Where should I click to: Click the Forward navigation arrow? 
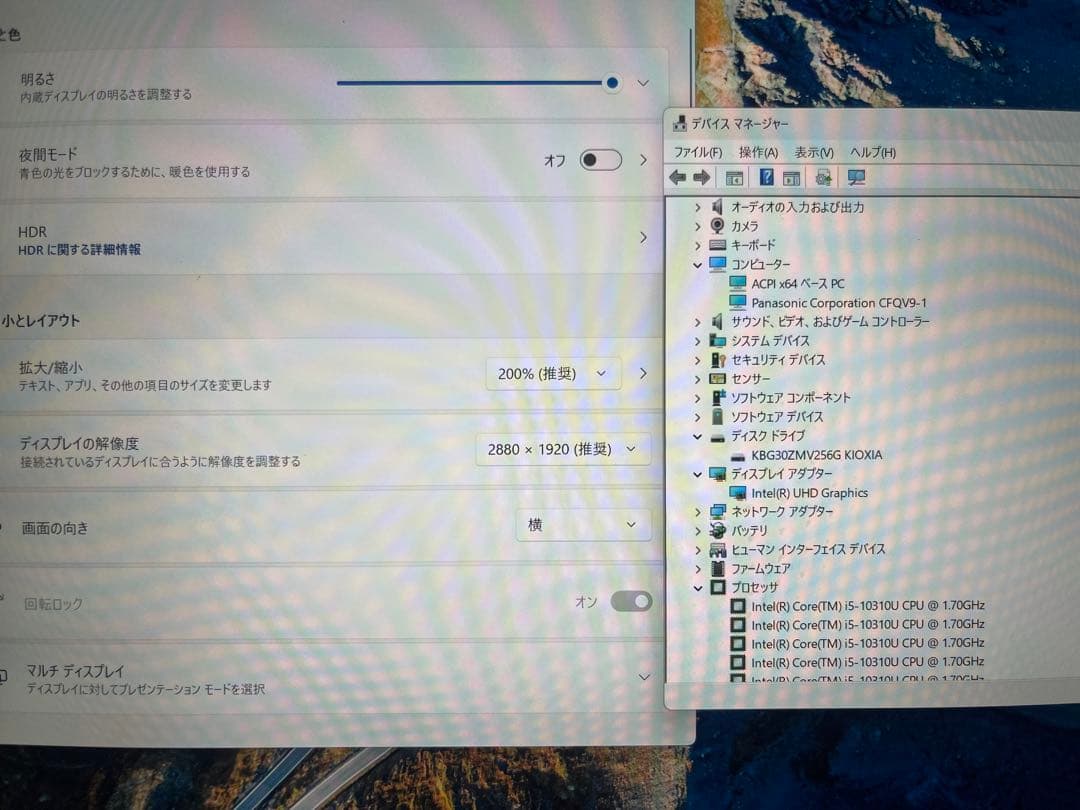[x=703, y=177]
